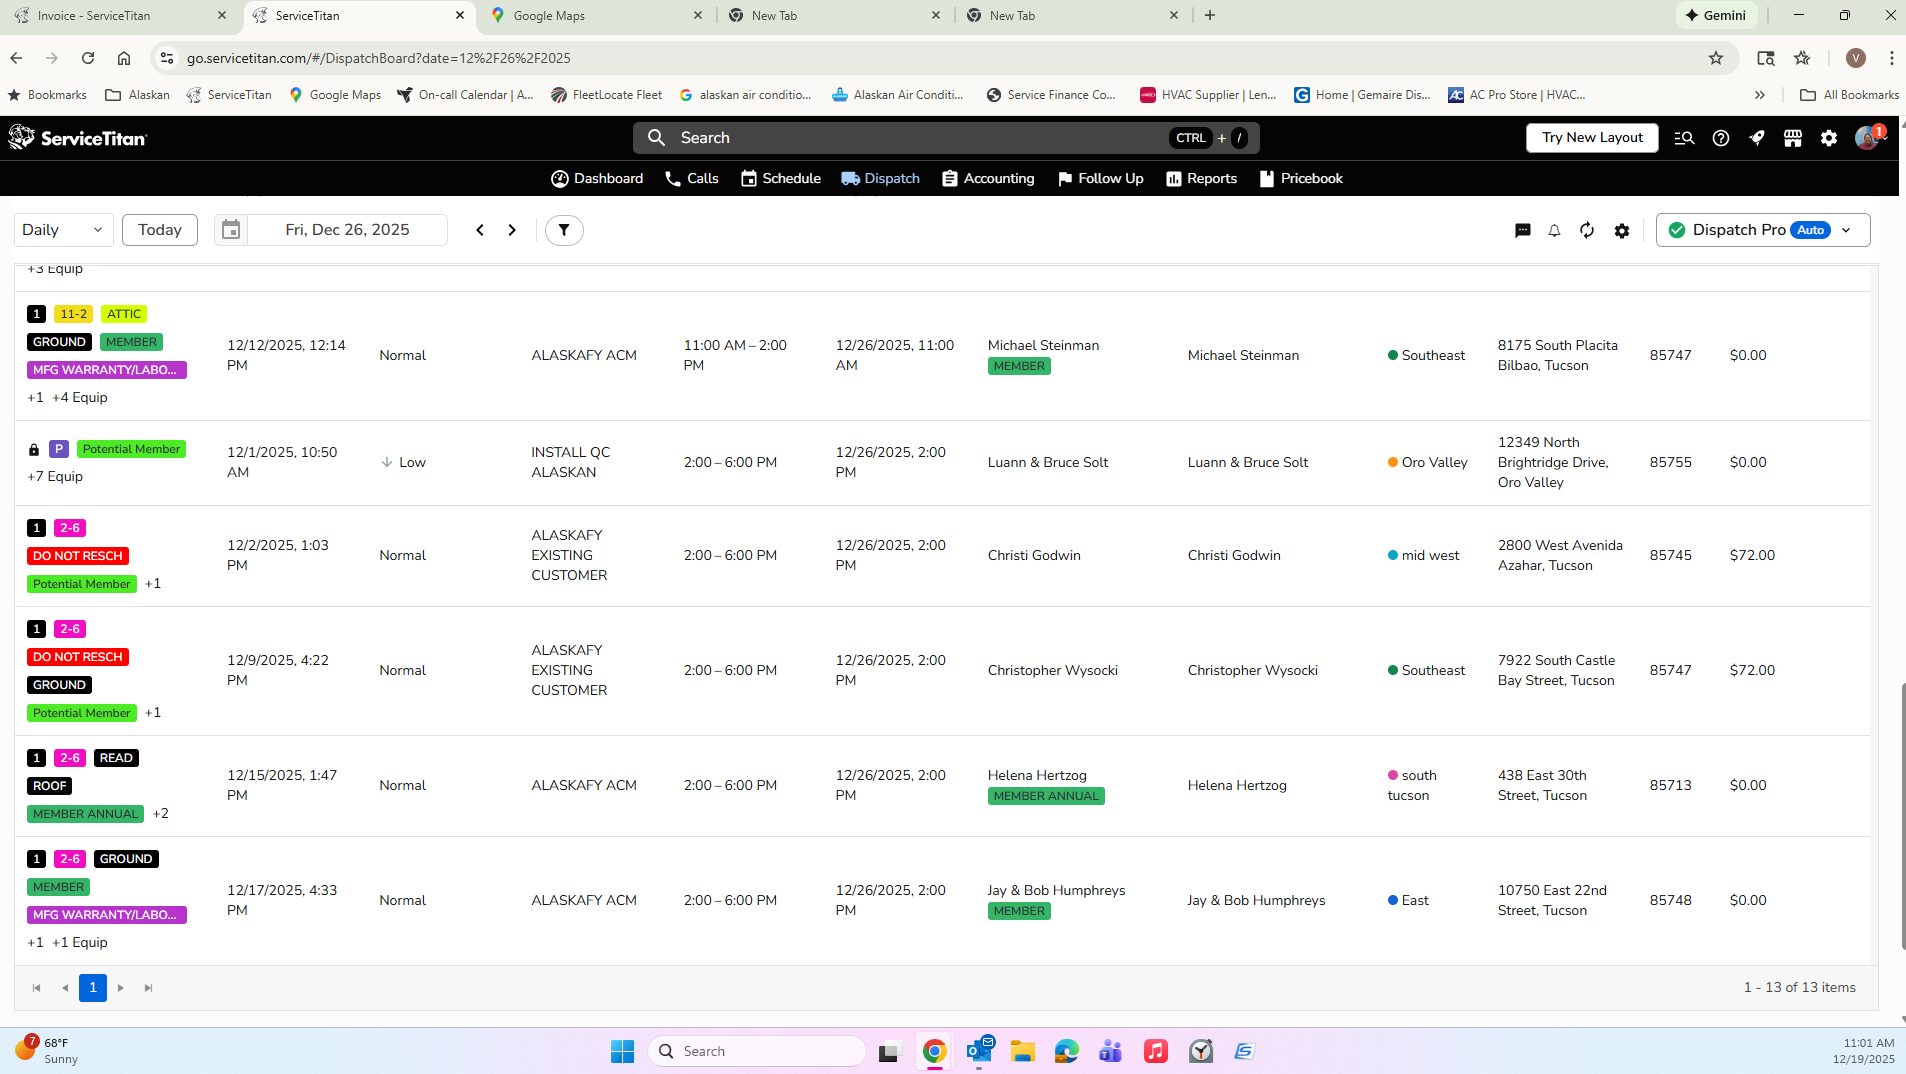Open the Chrome three-dot menu
The image size is (1906, 1074).
(1891, 58)
